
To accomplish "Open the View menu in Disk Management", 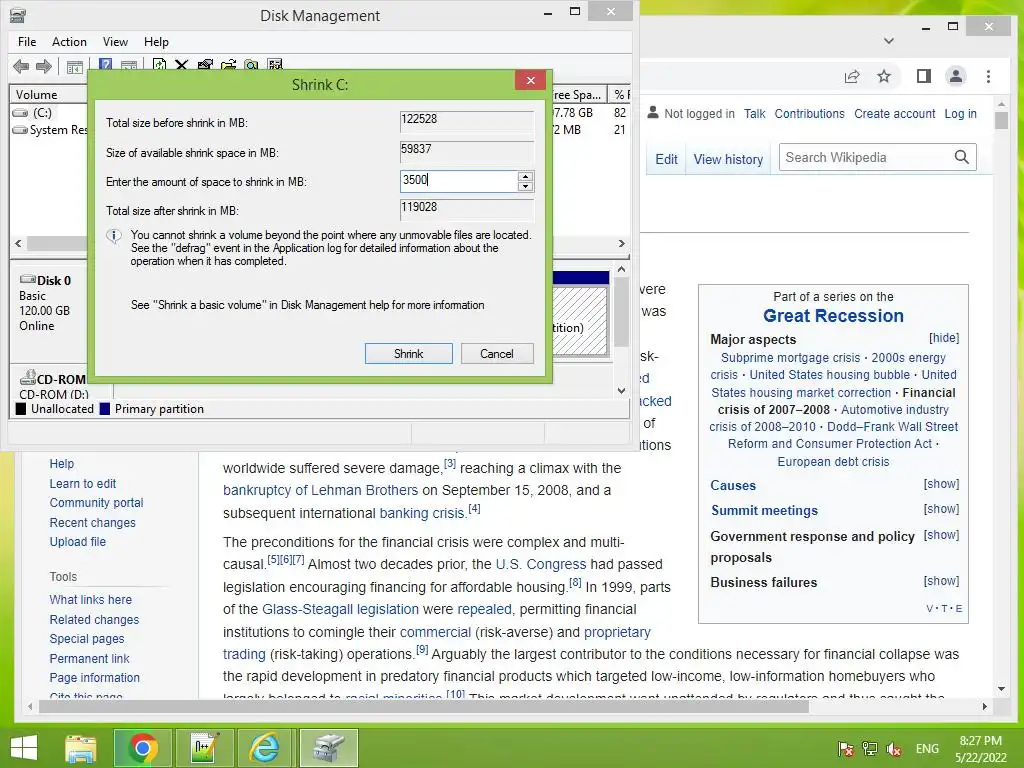I will pos(115,42).
